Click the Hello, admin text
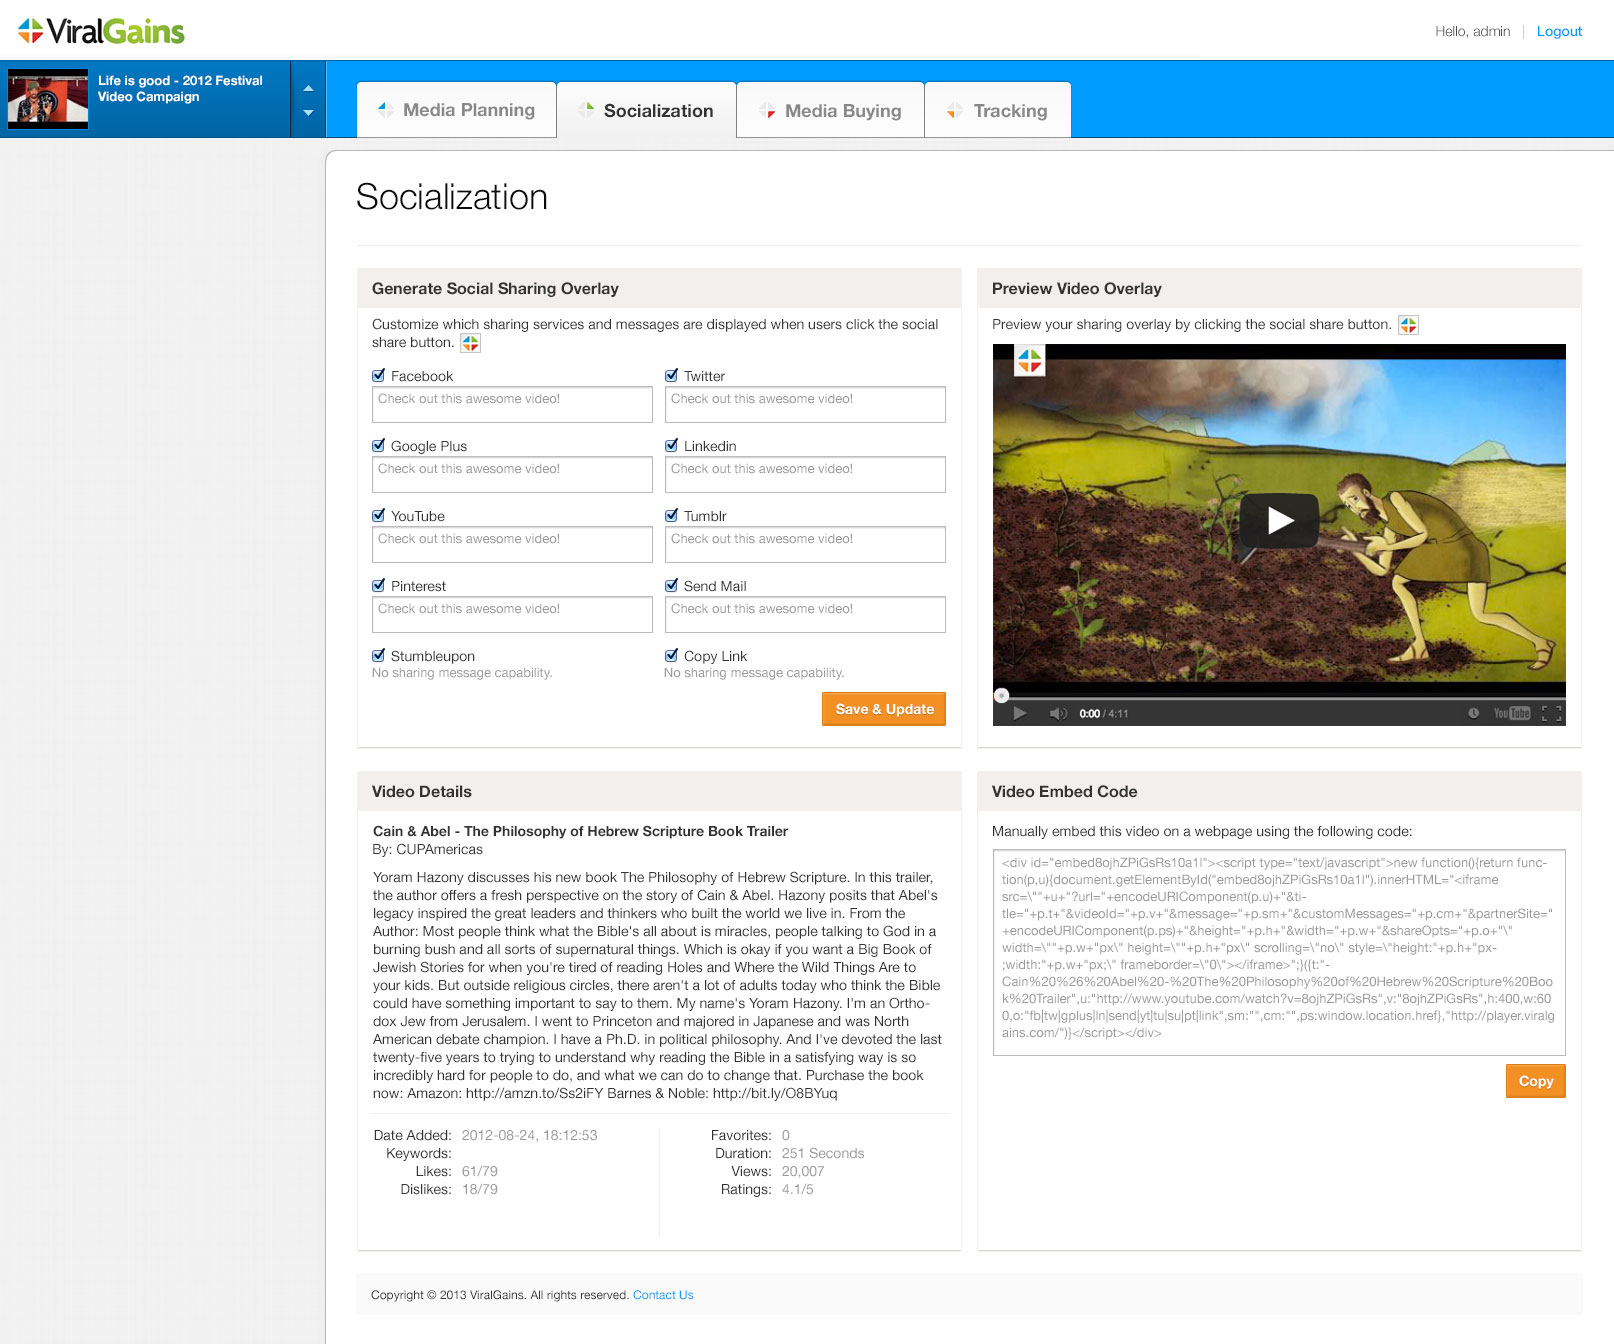This screenshot has width=1614, height=1344. click(x=1472, y=31)
